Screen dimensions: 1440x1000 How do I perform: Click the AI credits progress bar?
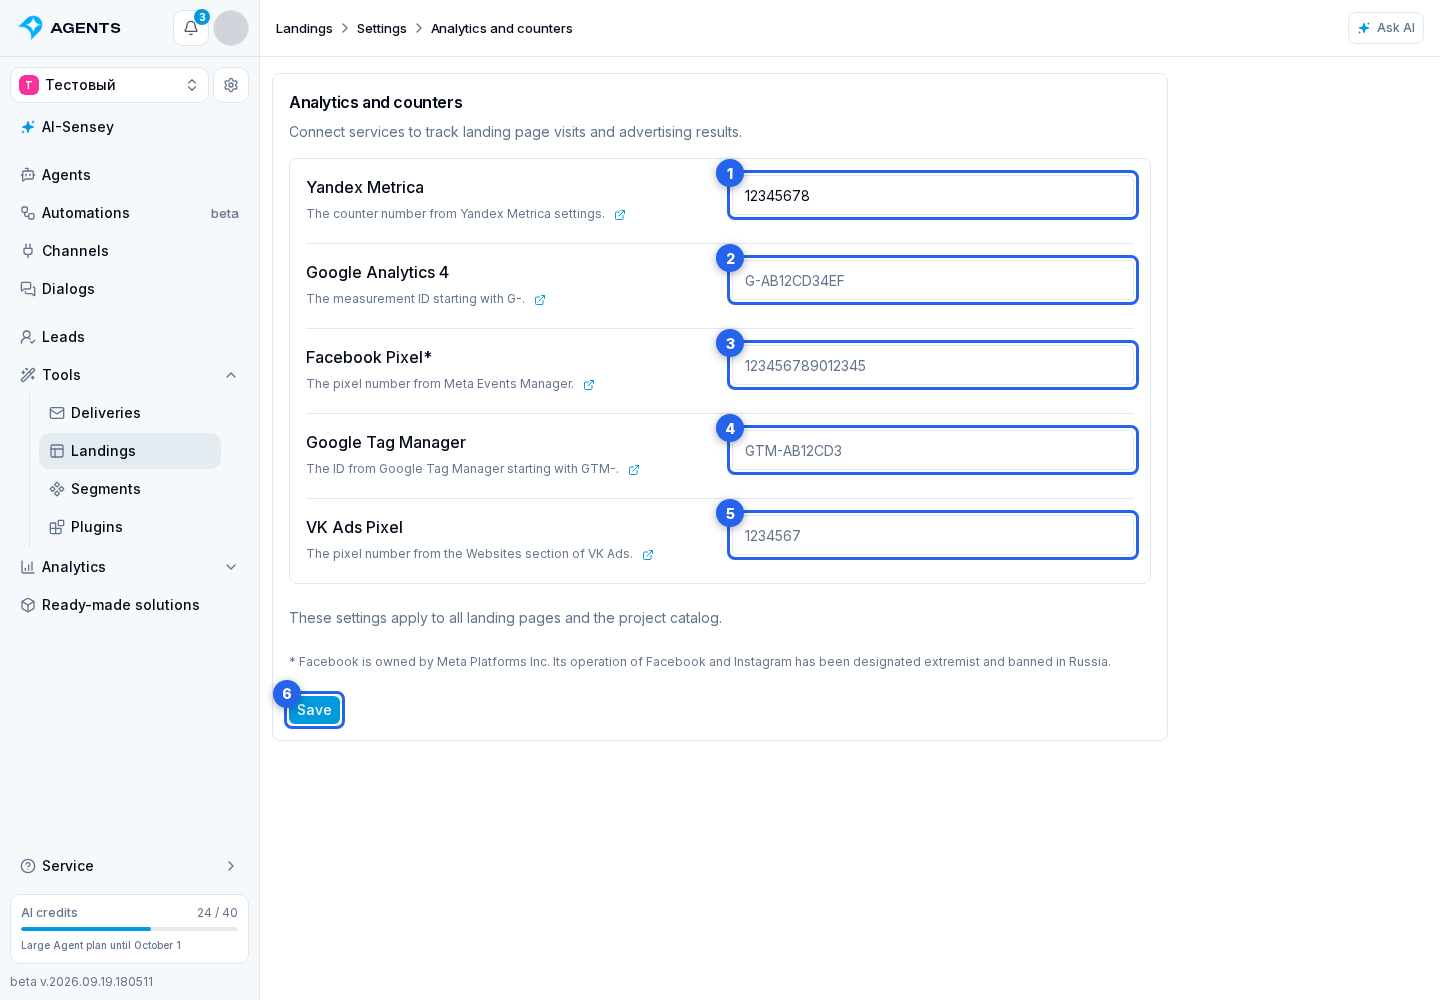pyautogui.click(x=130, y=929)
